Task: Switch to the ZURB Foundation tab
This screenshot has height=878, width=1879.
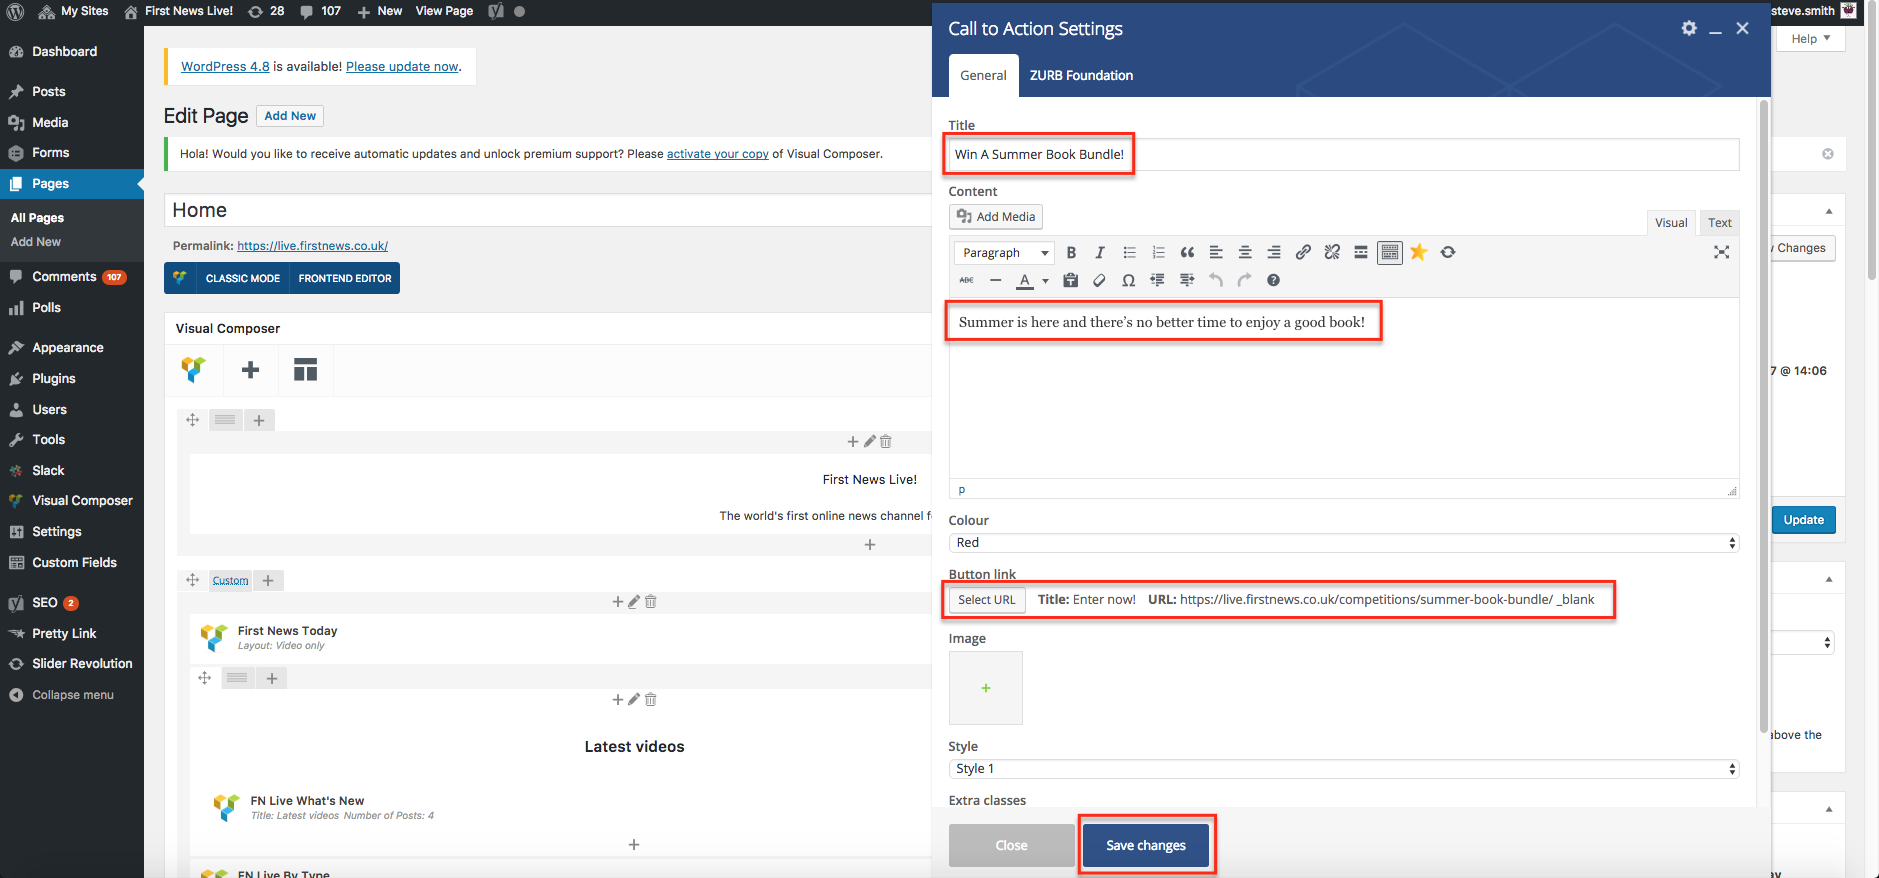Action: [x=1081, y=76]
